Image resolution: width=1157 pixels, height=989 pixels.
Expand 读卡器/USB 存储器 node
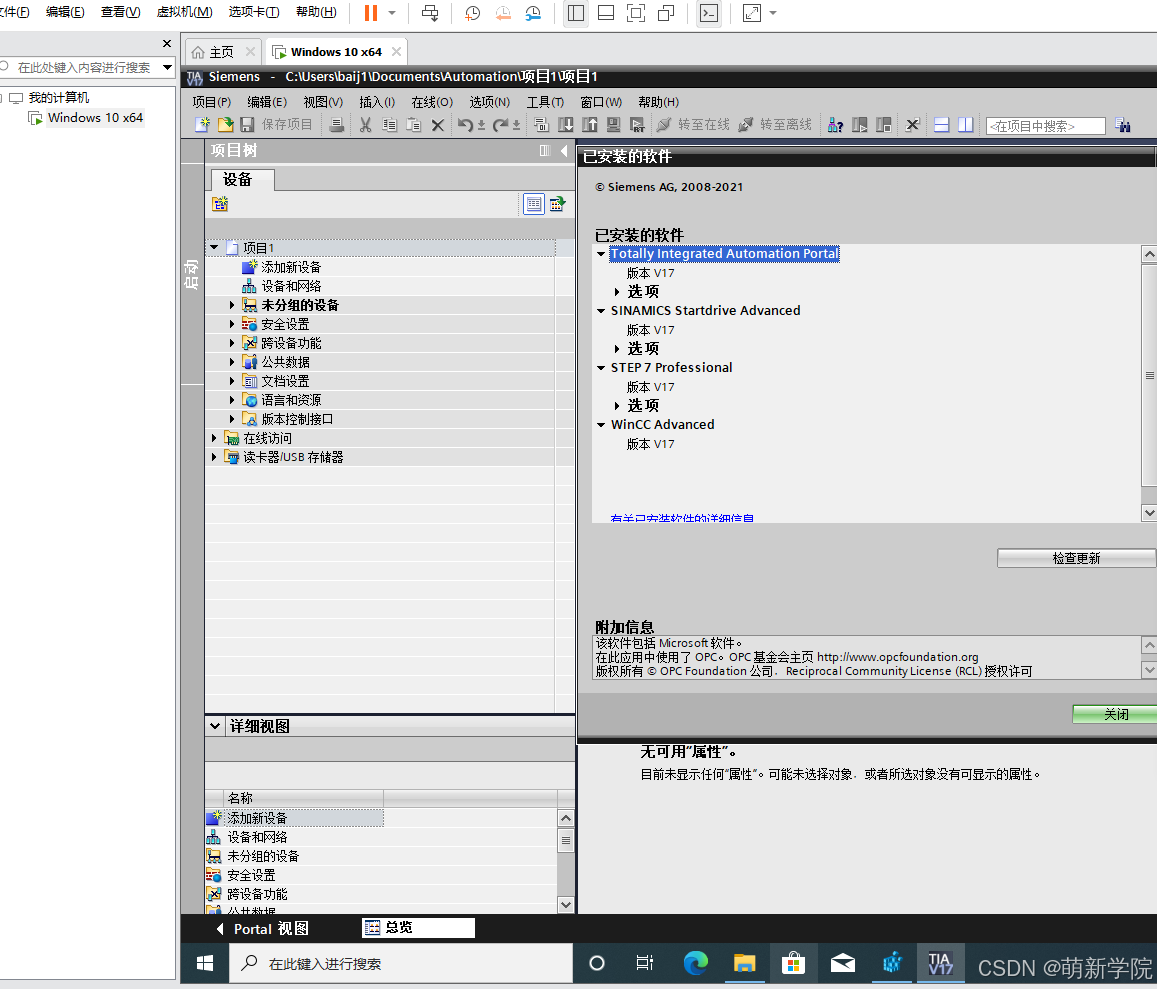coord(214,457)
